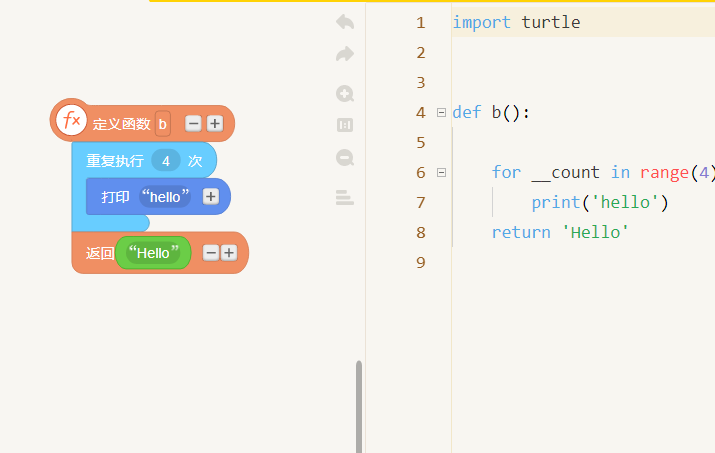Click the redo arrow icon

coord(345,54)
